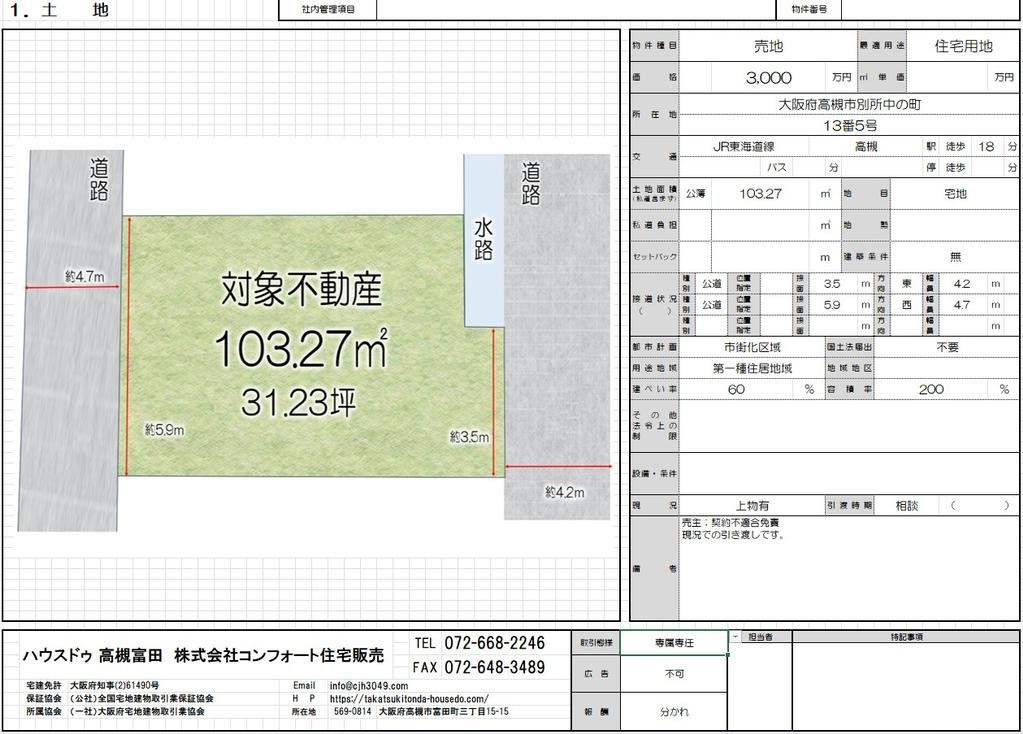Viewport: 1023px width, 734px height.
Task: Click the TEL number 072-668-2246
Action: pyautogui.click(x=495, y=643)
